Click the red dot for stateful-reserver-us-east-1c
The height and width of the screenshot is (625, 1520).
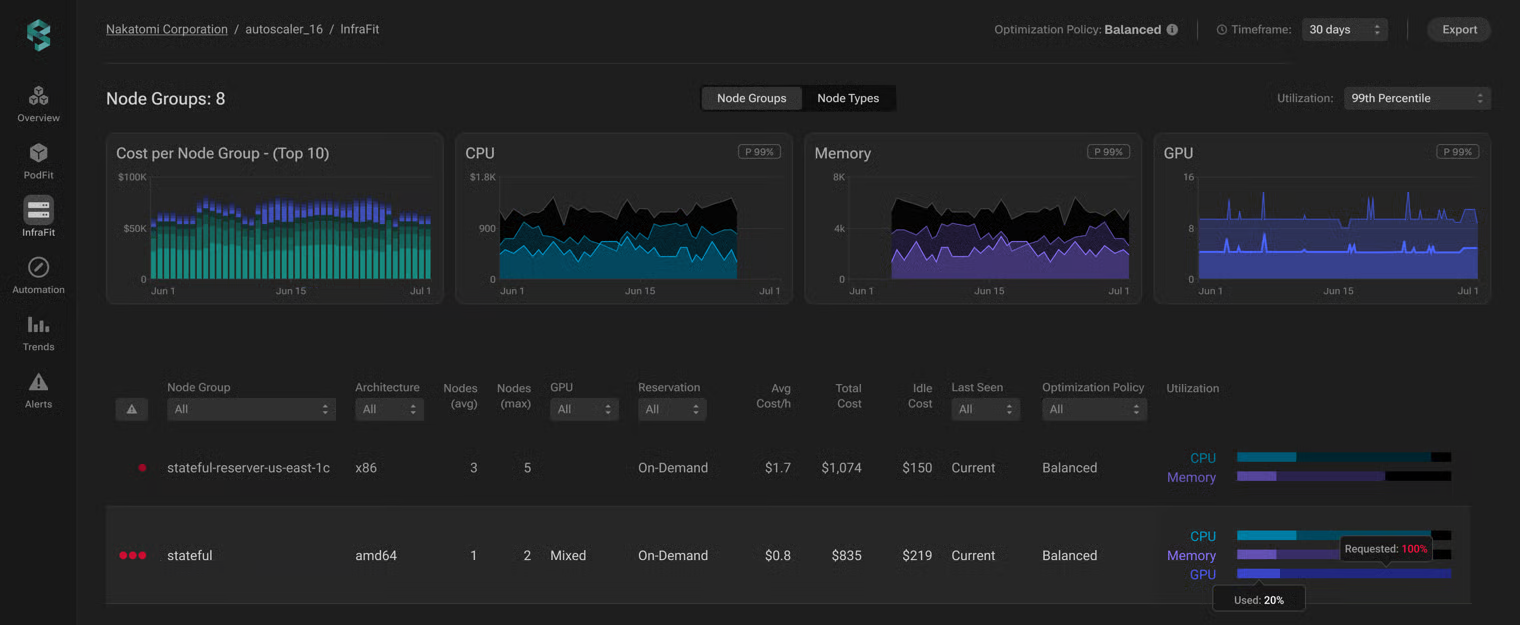142,468
